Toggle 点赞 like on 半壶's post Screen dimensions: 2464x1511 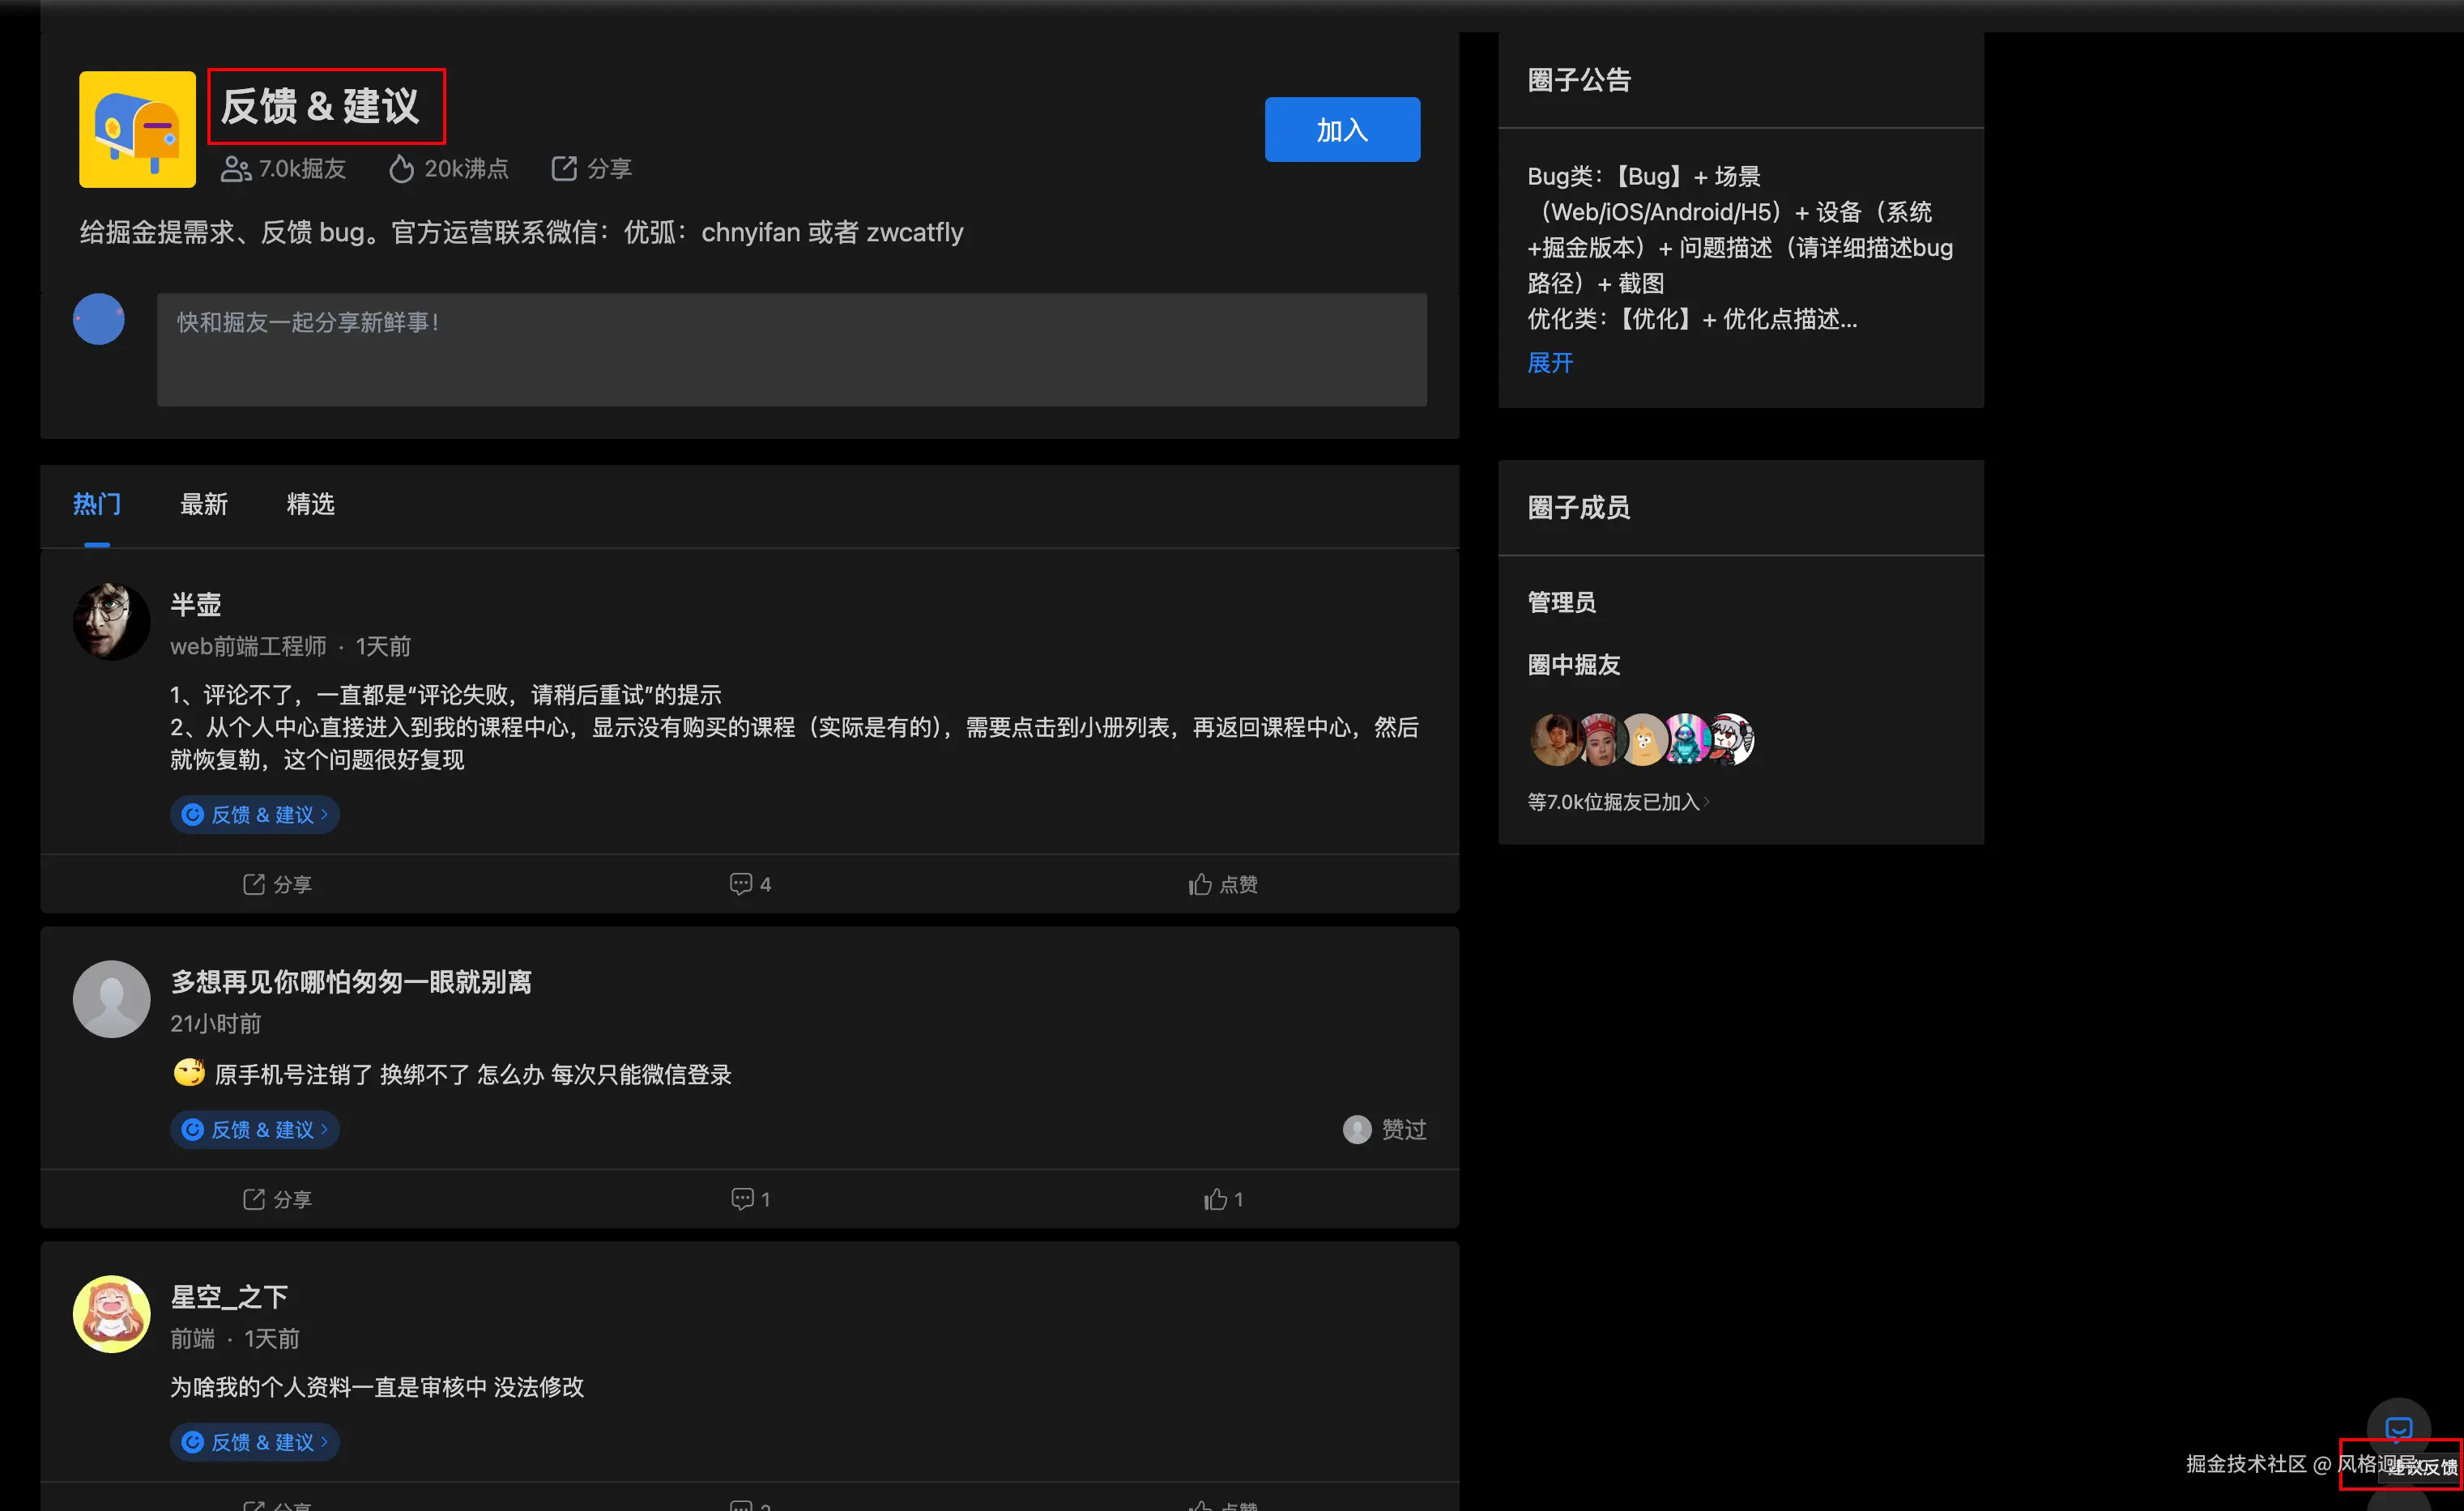tap(1222, 884)
